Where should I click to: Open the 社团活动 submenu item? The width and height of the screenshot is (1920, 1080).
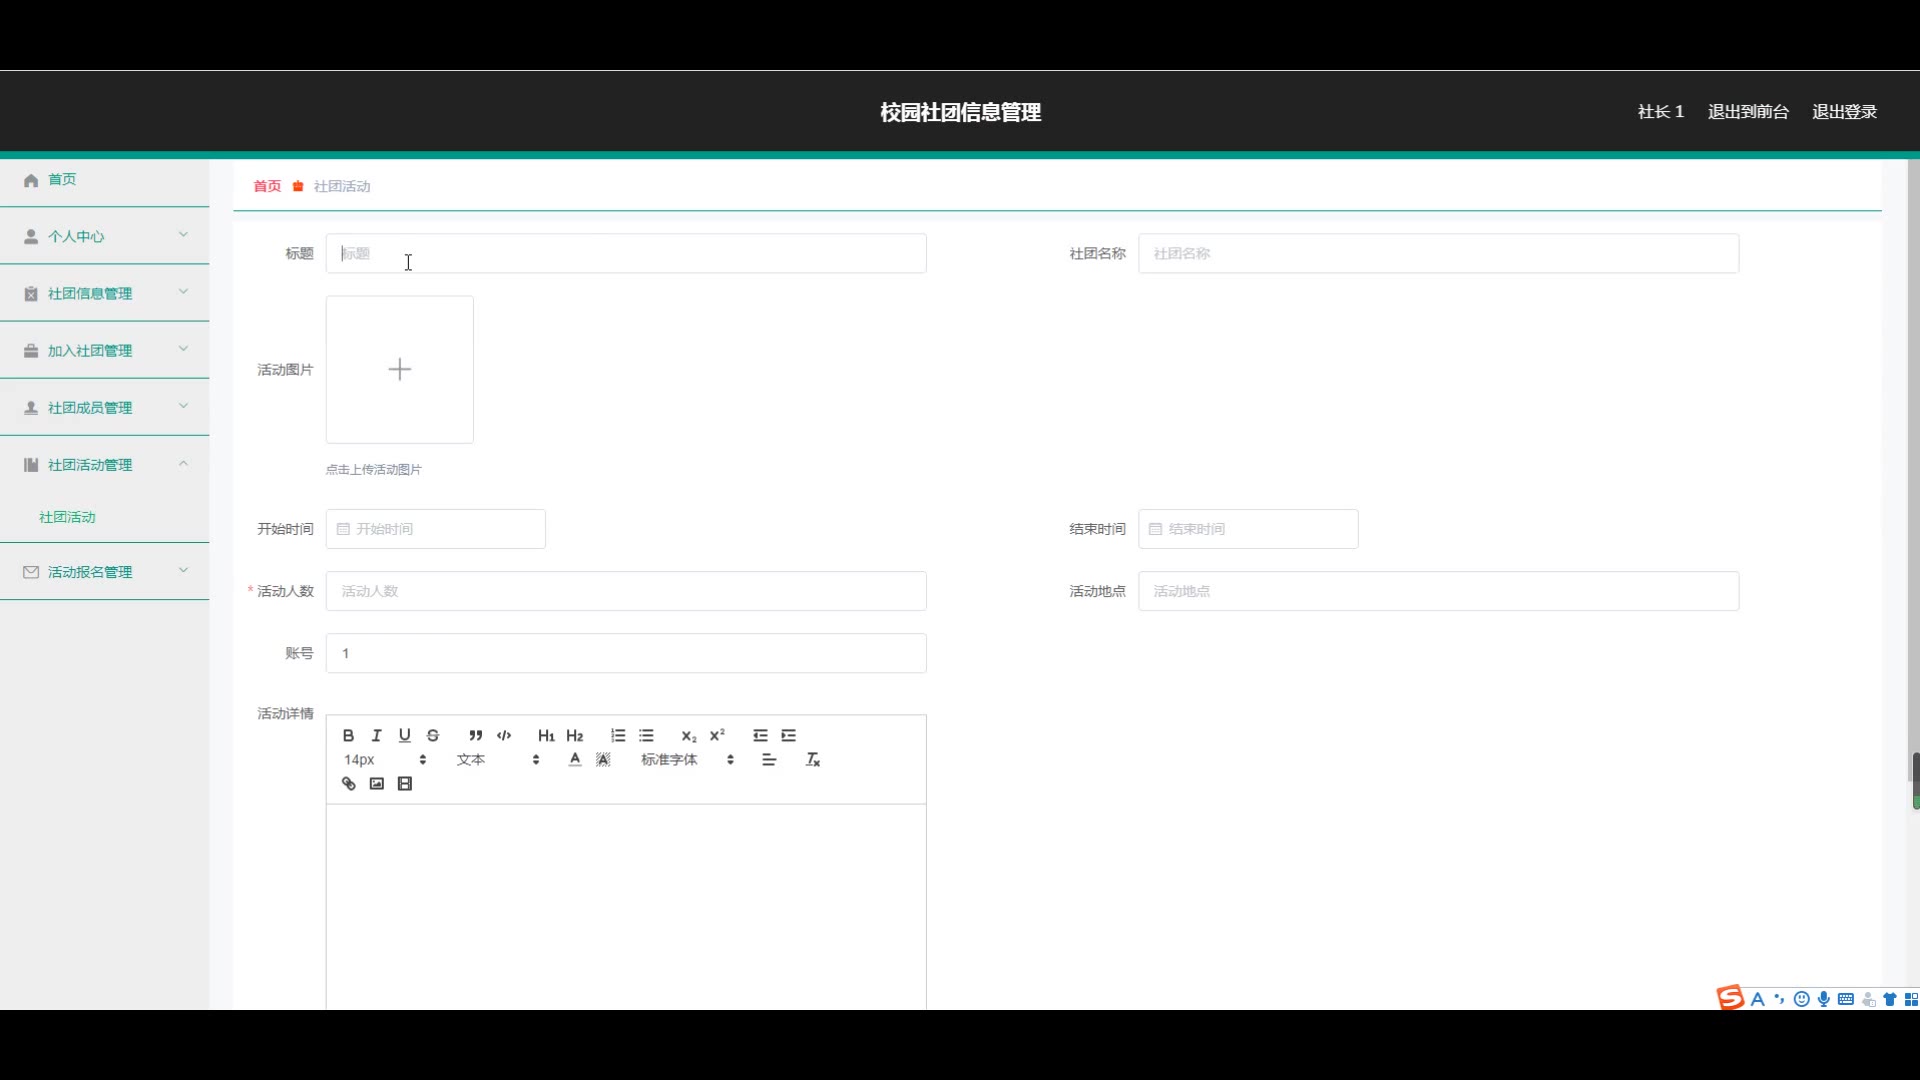click(x=67, y=517)
